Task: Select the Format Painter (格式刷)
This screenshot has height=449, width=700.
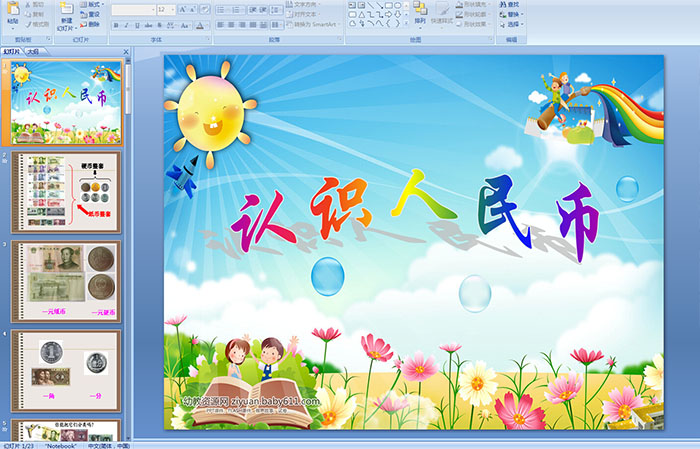Action: click(x=38, y=24)
